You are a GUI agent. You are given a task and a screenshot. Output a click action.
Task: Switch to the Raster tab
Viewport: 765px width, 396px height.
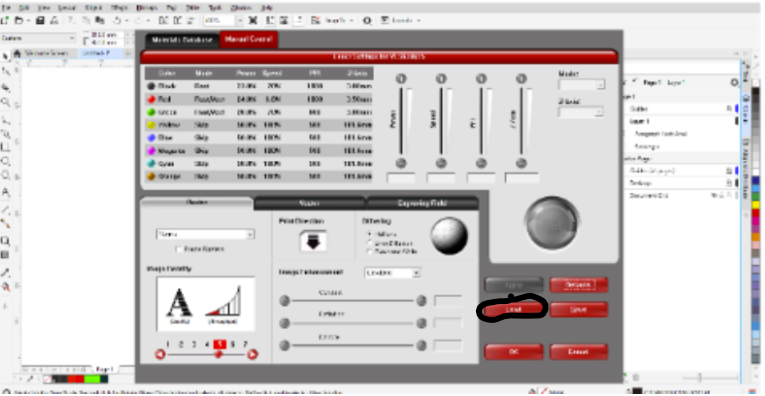[x=197, y=203]
